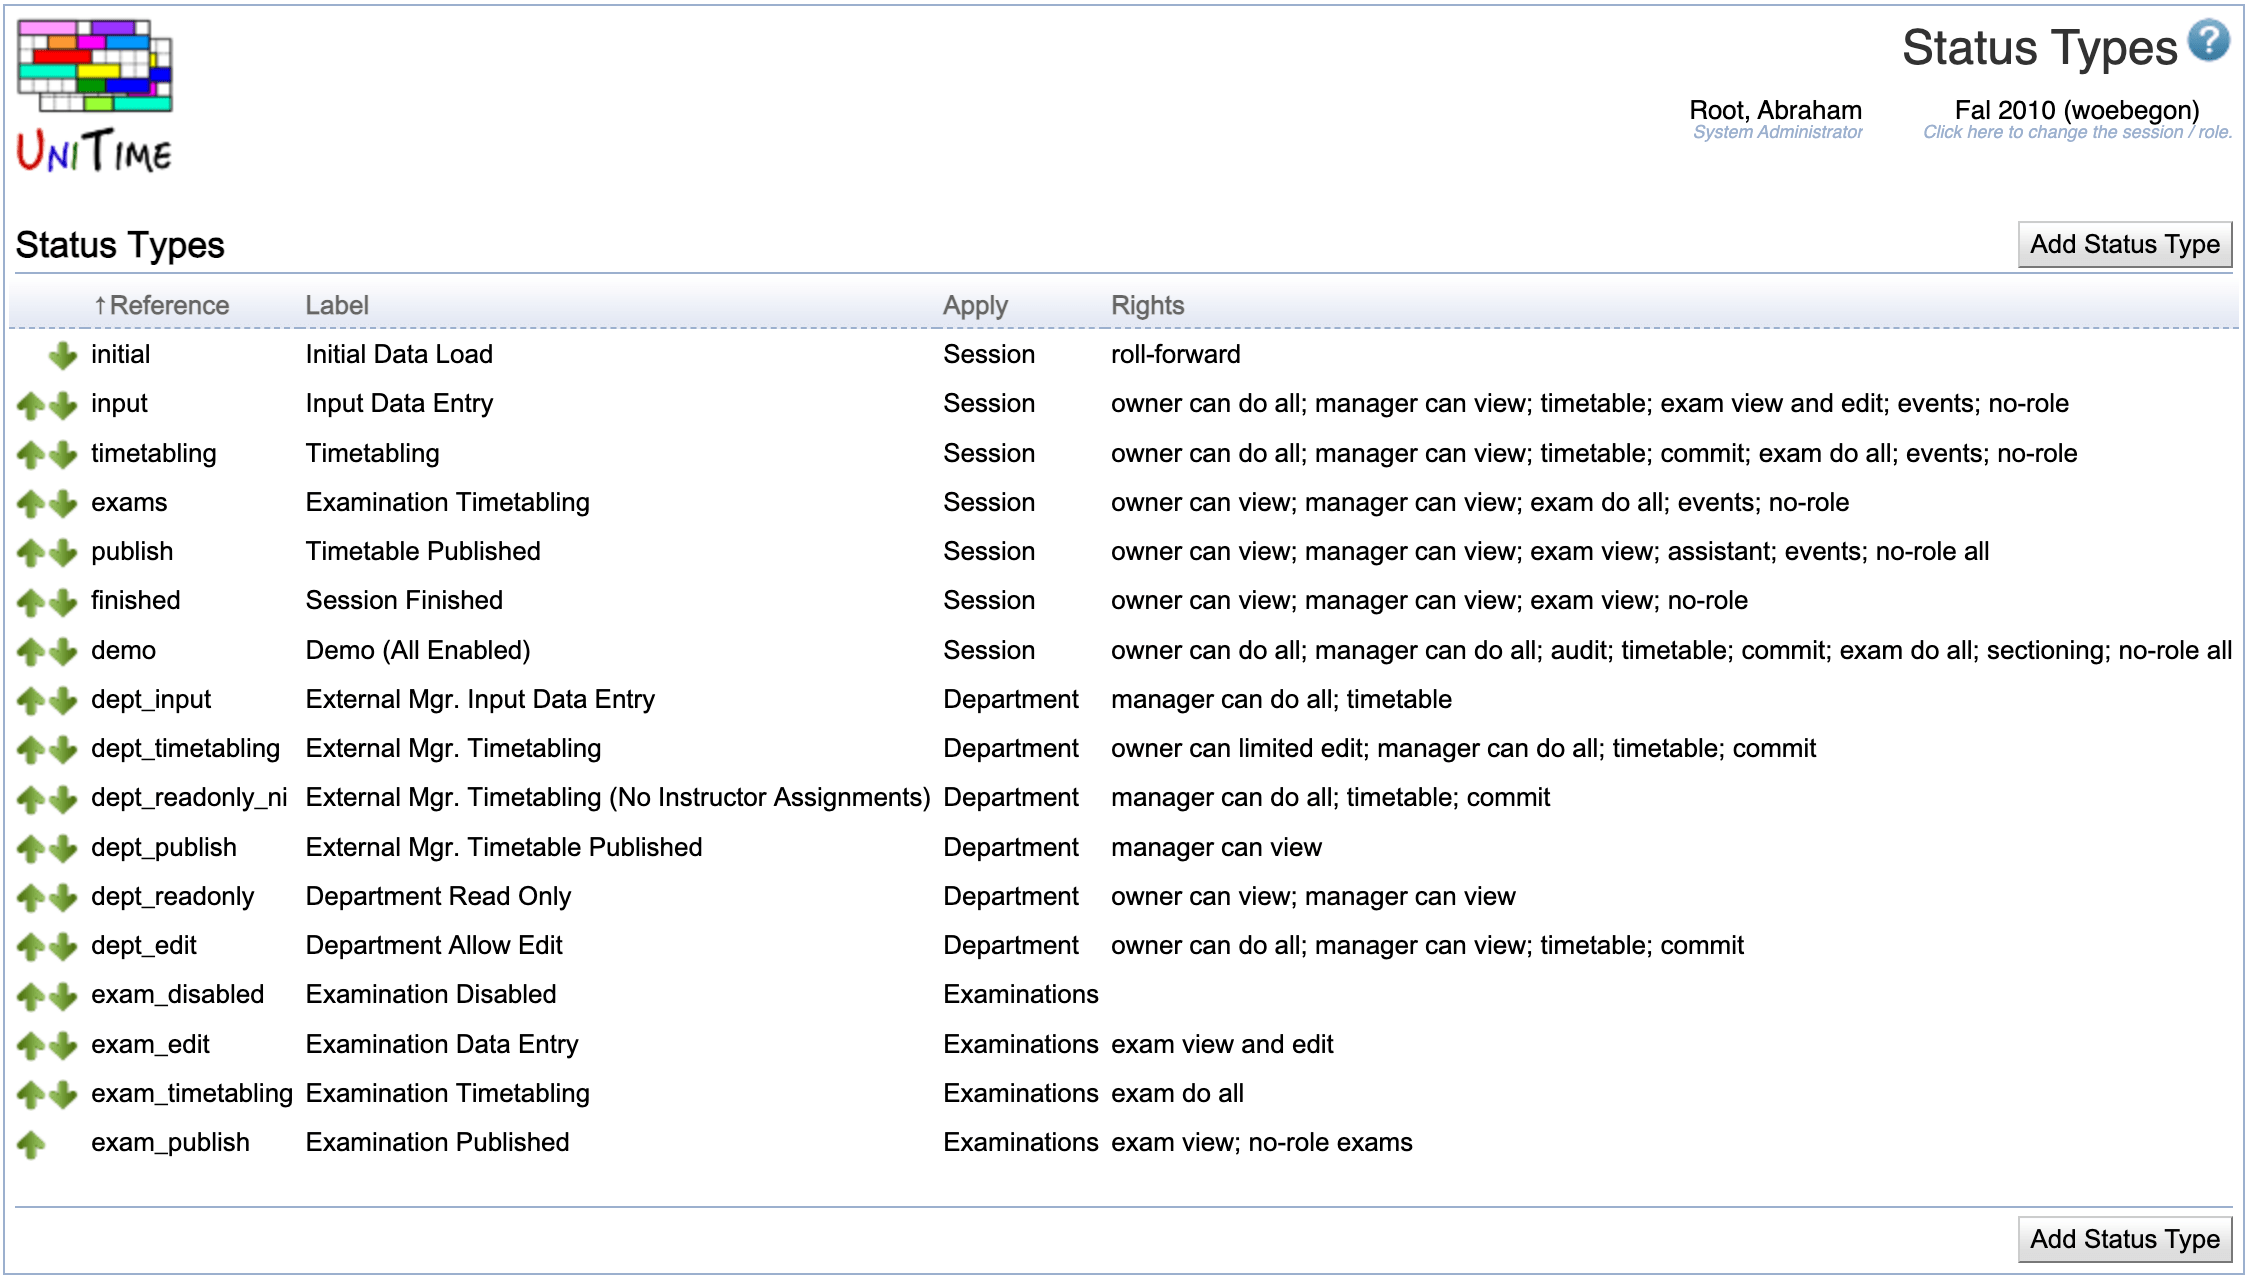
Task: Move 'dept_readonly_ni' up one row
Action: [30, 797]
